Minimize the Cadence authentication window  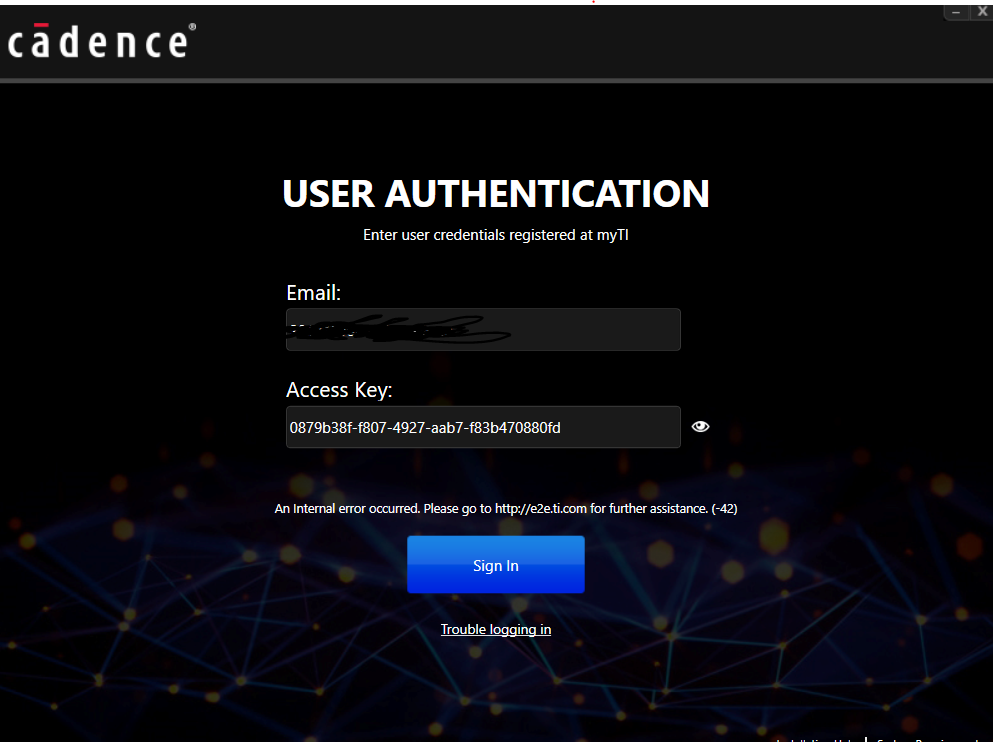pos(956,12)
